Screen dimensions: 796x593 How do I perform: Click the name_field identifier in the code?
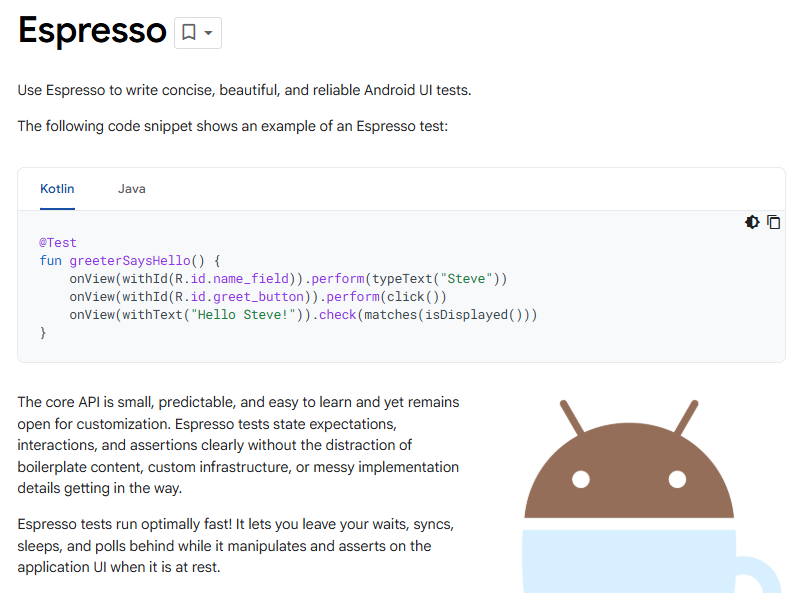251,279
